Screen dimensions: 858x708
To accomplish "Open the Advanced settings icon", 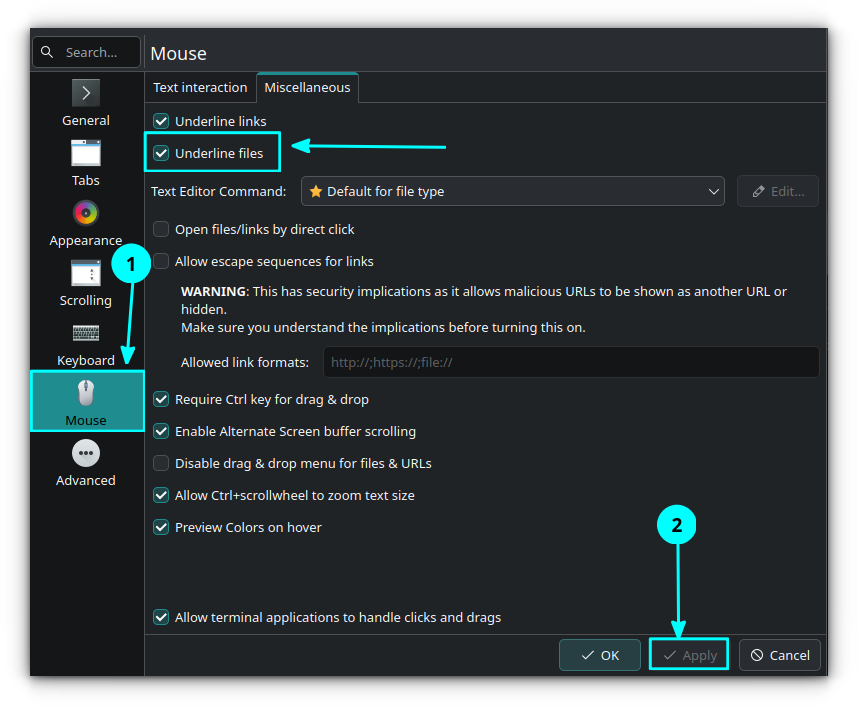I will (86, 454).
